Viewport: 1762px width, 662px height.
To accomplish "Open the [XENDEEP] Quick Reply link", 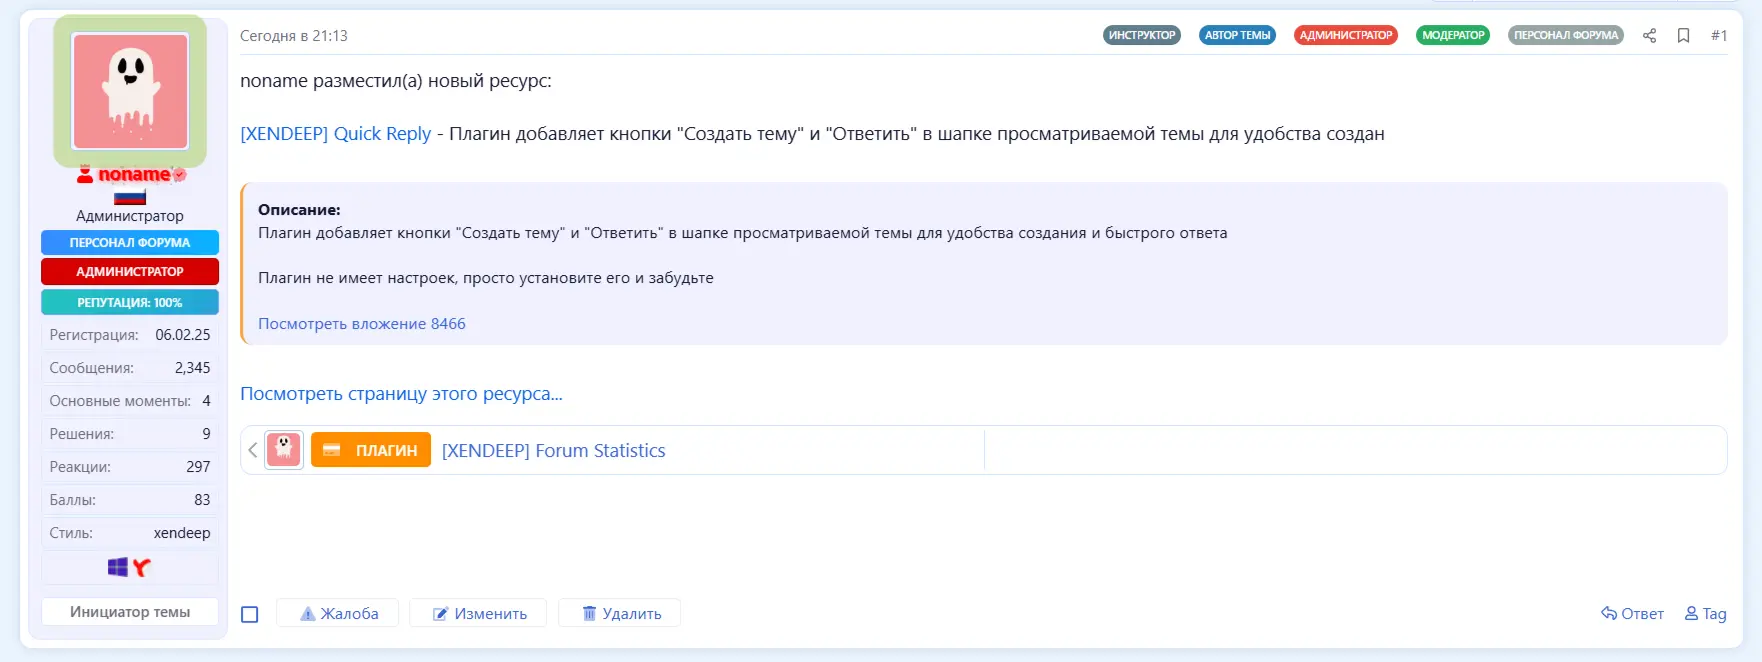I will [335, 134].
